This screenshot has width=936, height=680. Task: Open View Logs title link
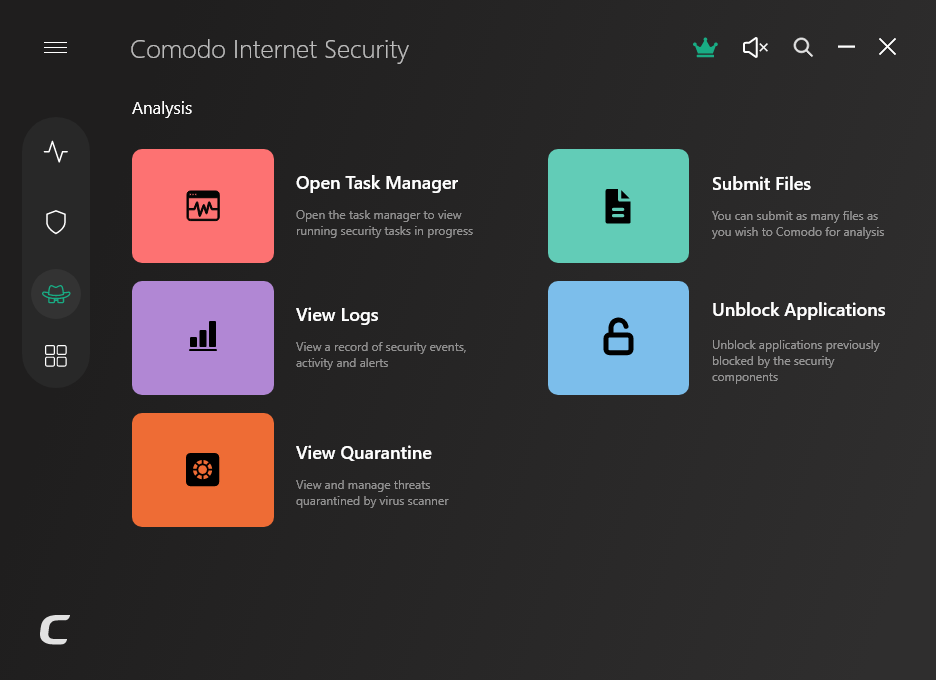[x=337, y=315]
